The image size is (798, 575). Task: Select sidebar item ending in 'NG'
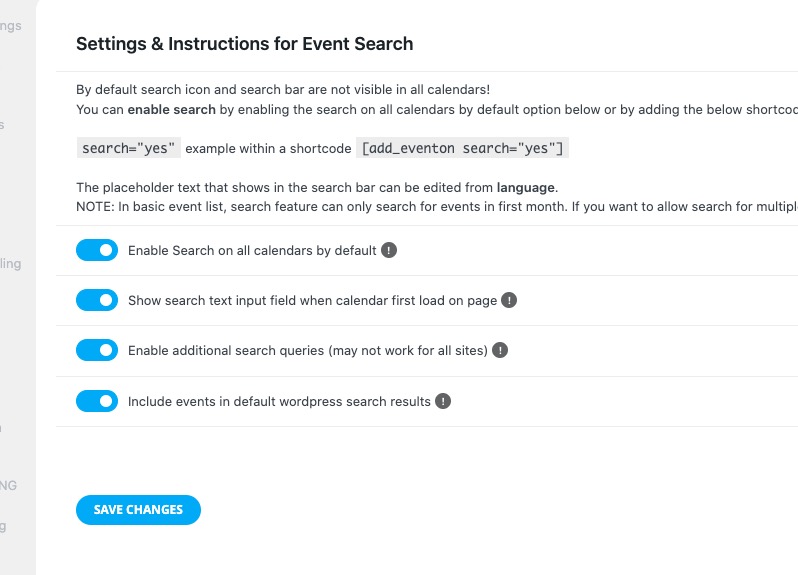click(9, 485)
